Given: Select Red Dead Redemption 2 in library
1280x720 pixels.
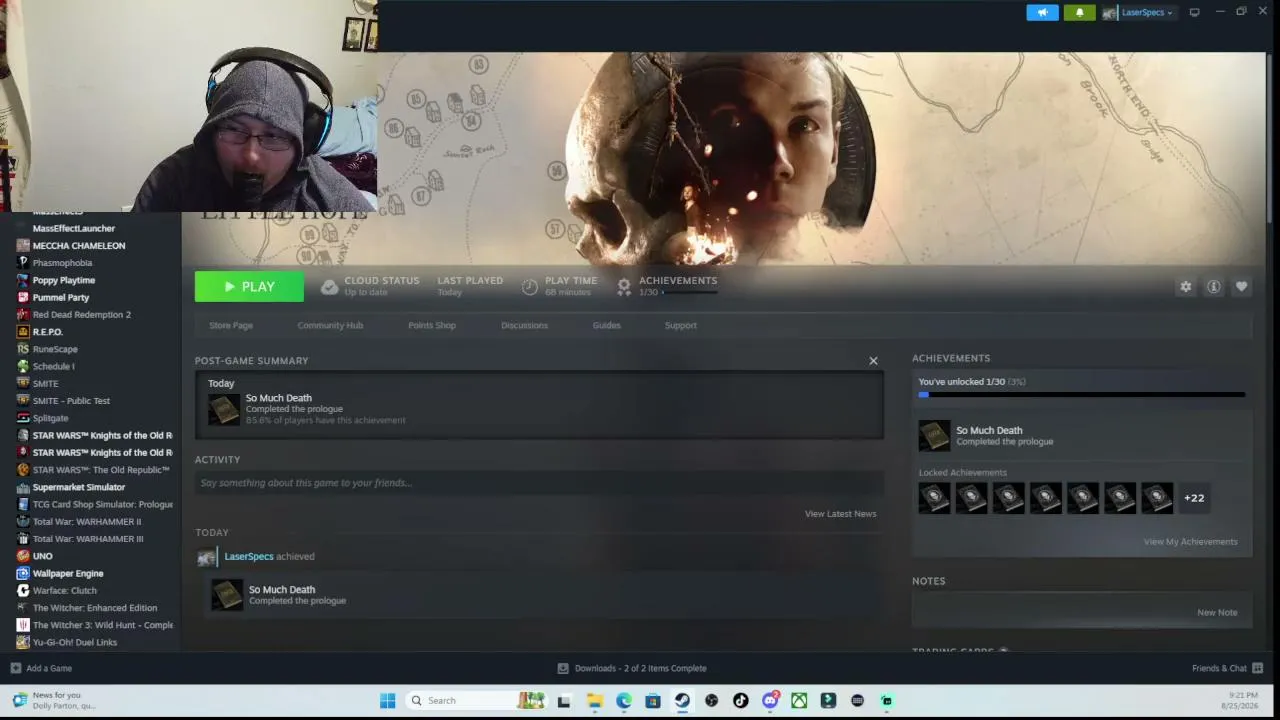Looking at the screenshot, I should tap(81, 315).
